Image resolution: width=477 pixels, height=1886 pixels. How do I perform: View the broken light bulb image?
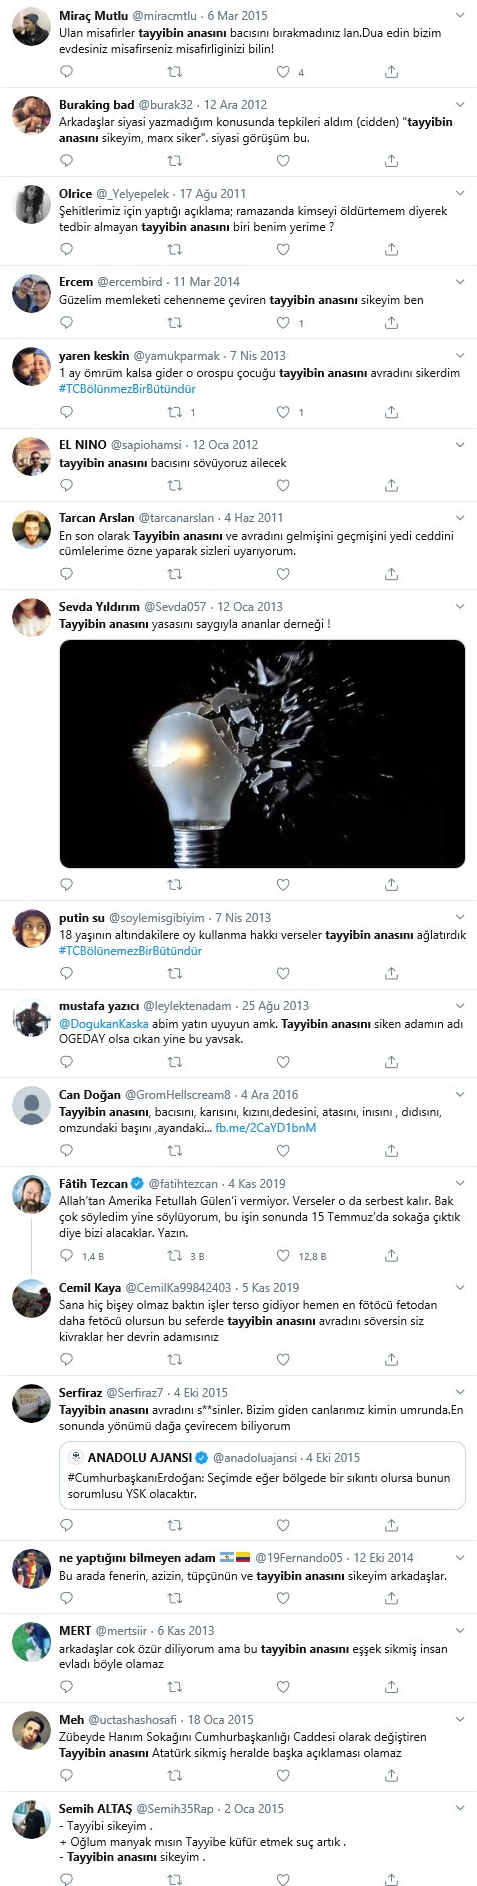point(262,754)
